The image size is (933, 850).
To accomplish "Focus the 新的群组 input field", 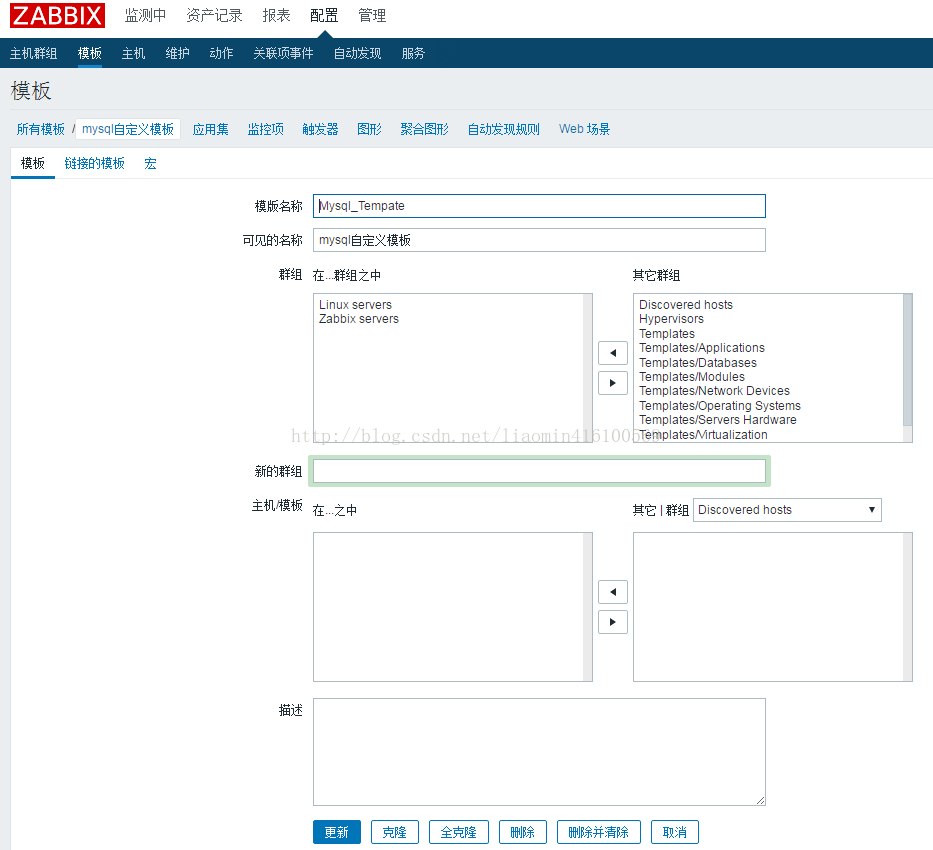I will pyautogui.click(x=539, y=471).
